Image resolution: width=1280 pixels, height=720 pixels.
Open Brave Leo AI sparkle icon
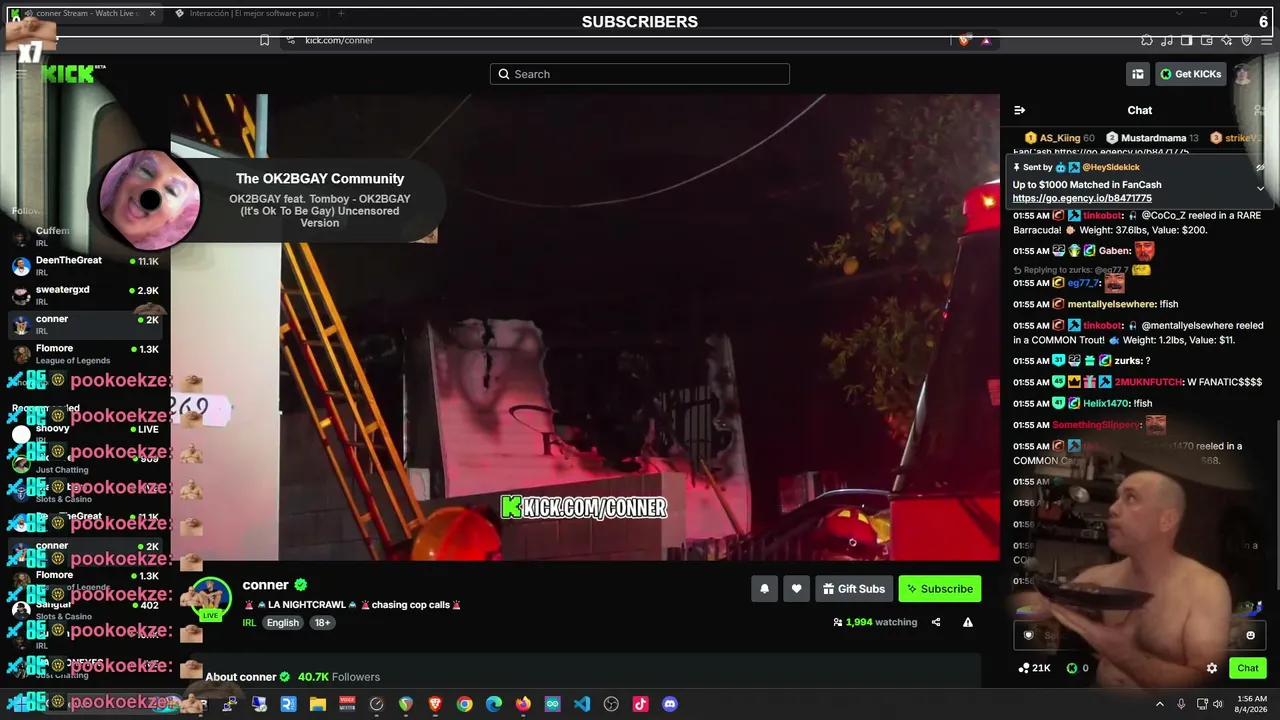(1227, 40)
